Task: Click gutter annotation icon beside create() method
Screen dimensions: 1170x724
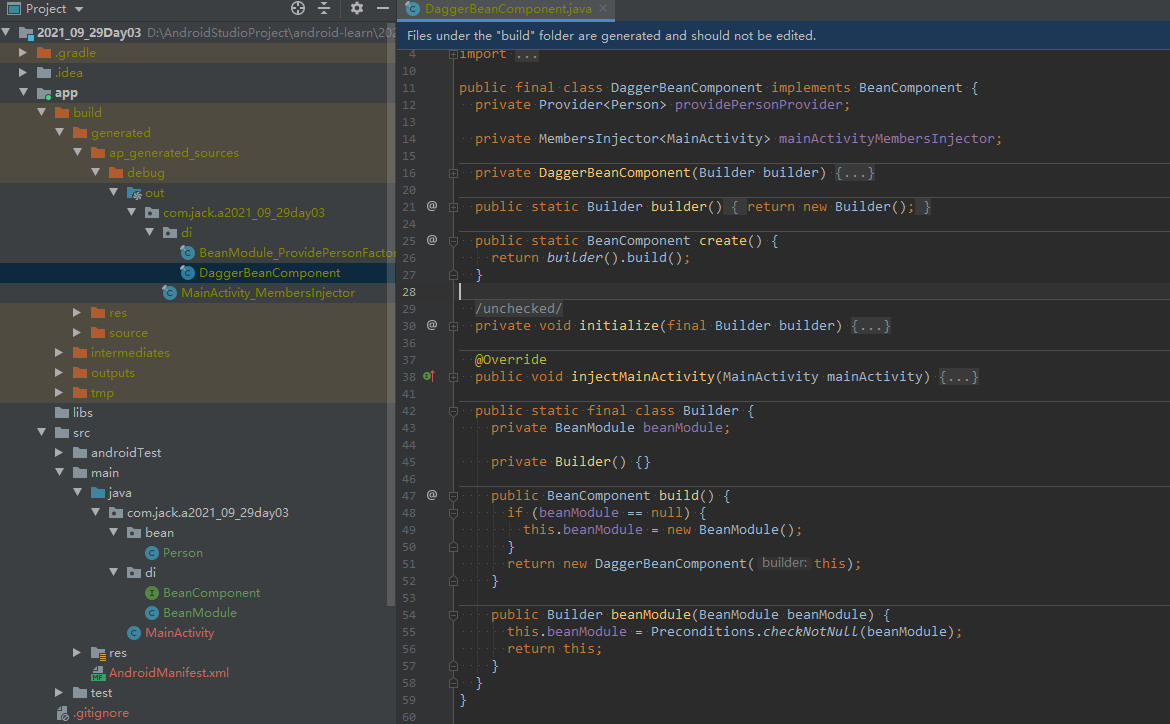Action: point(431,240)
